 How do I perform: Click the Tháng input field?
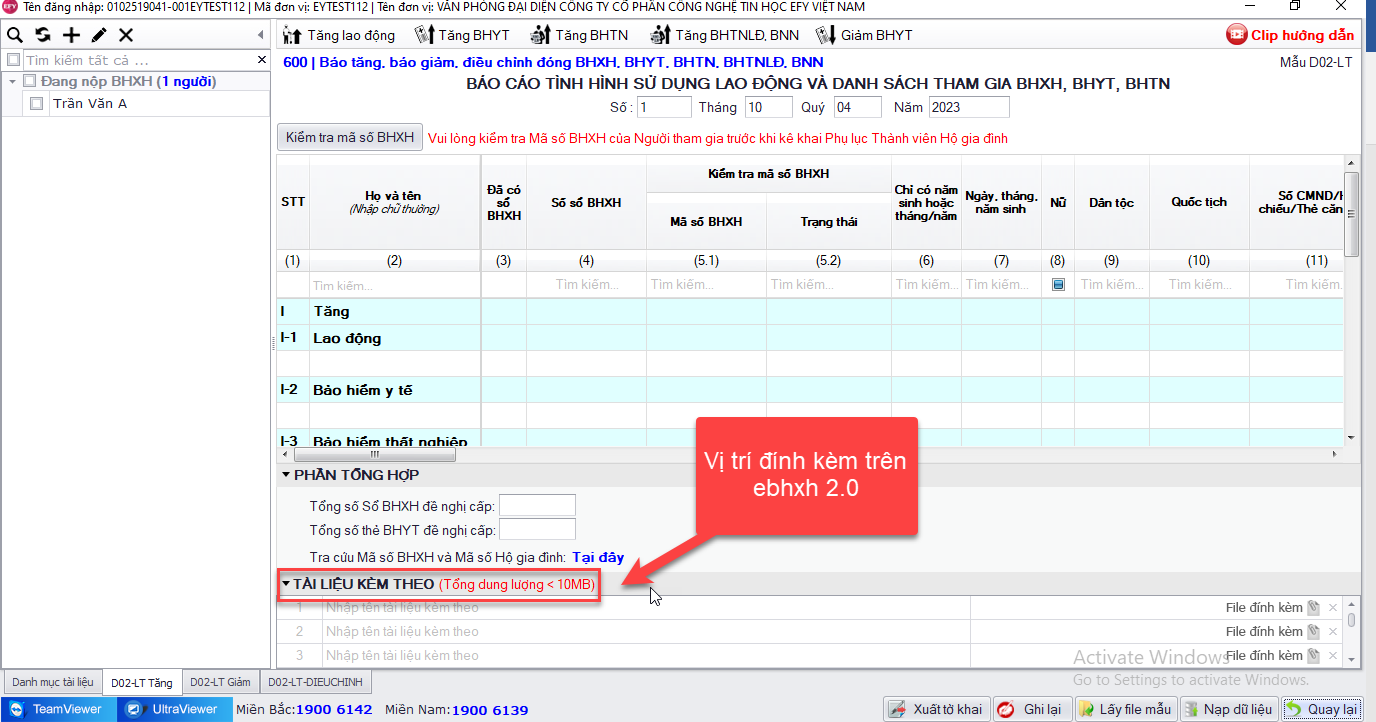tap(768, 107)
